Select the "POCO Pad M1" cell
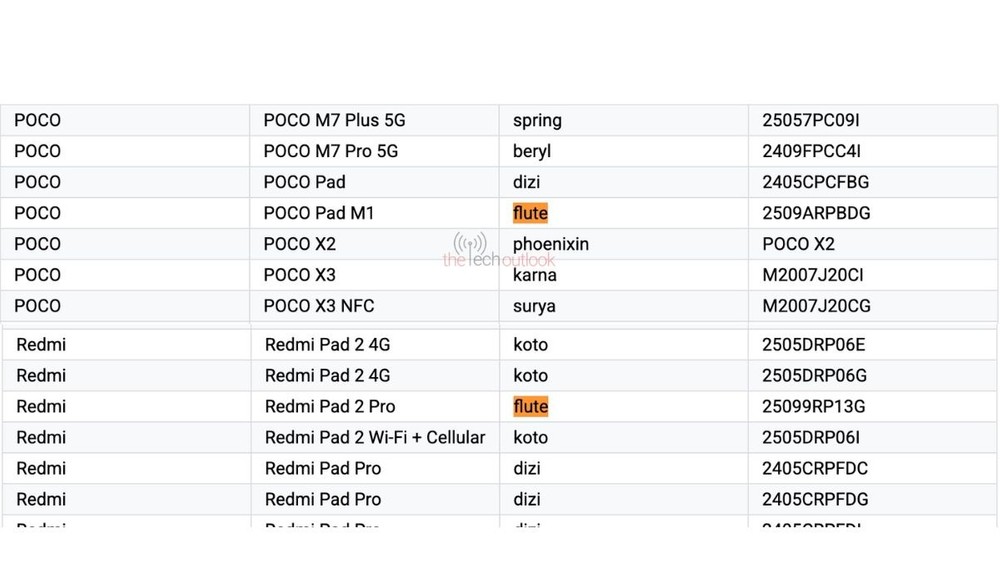The width and height of the screenshot is (1000, 563). pos(318,213)
